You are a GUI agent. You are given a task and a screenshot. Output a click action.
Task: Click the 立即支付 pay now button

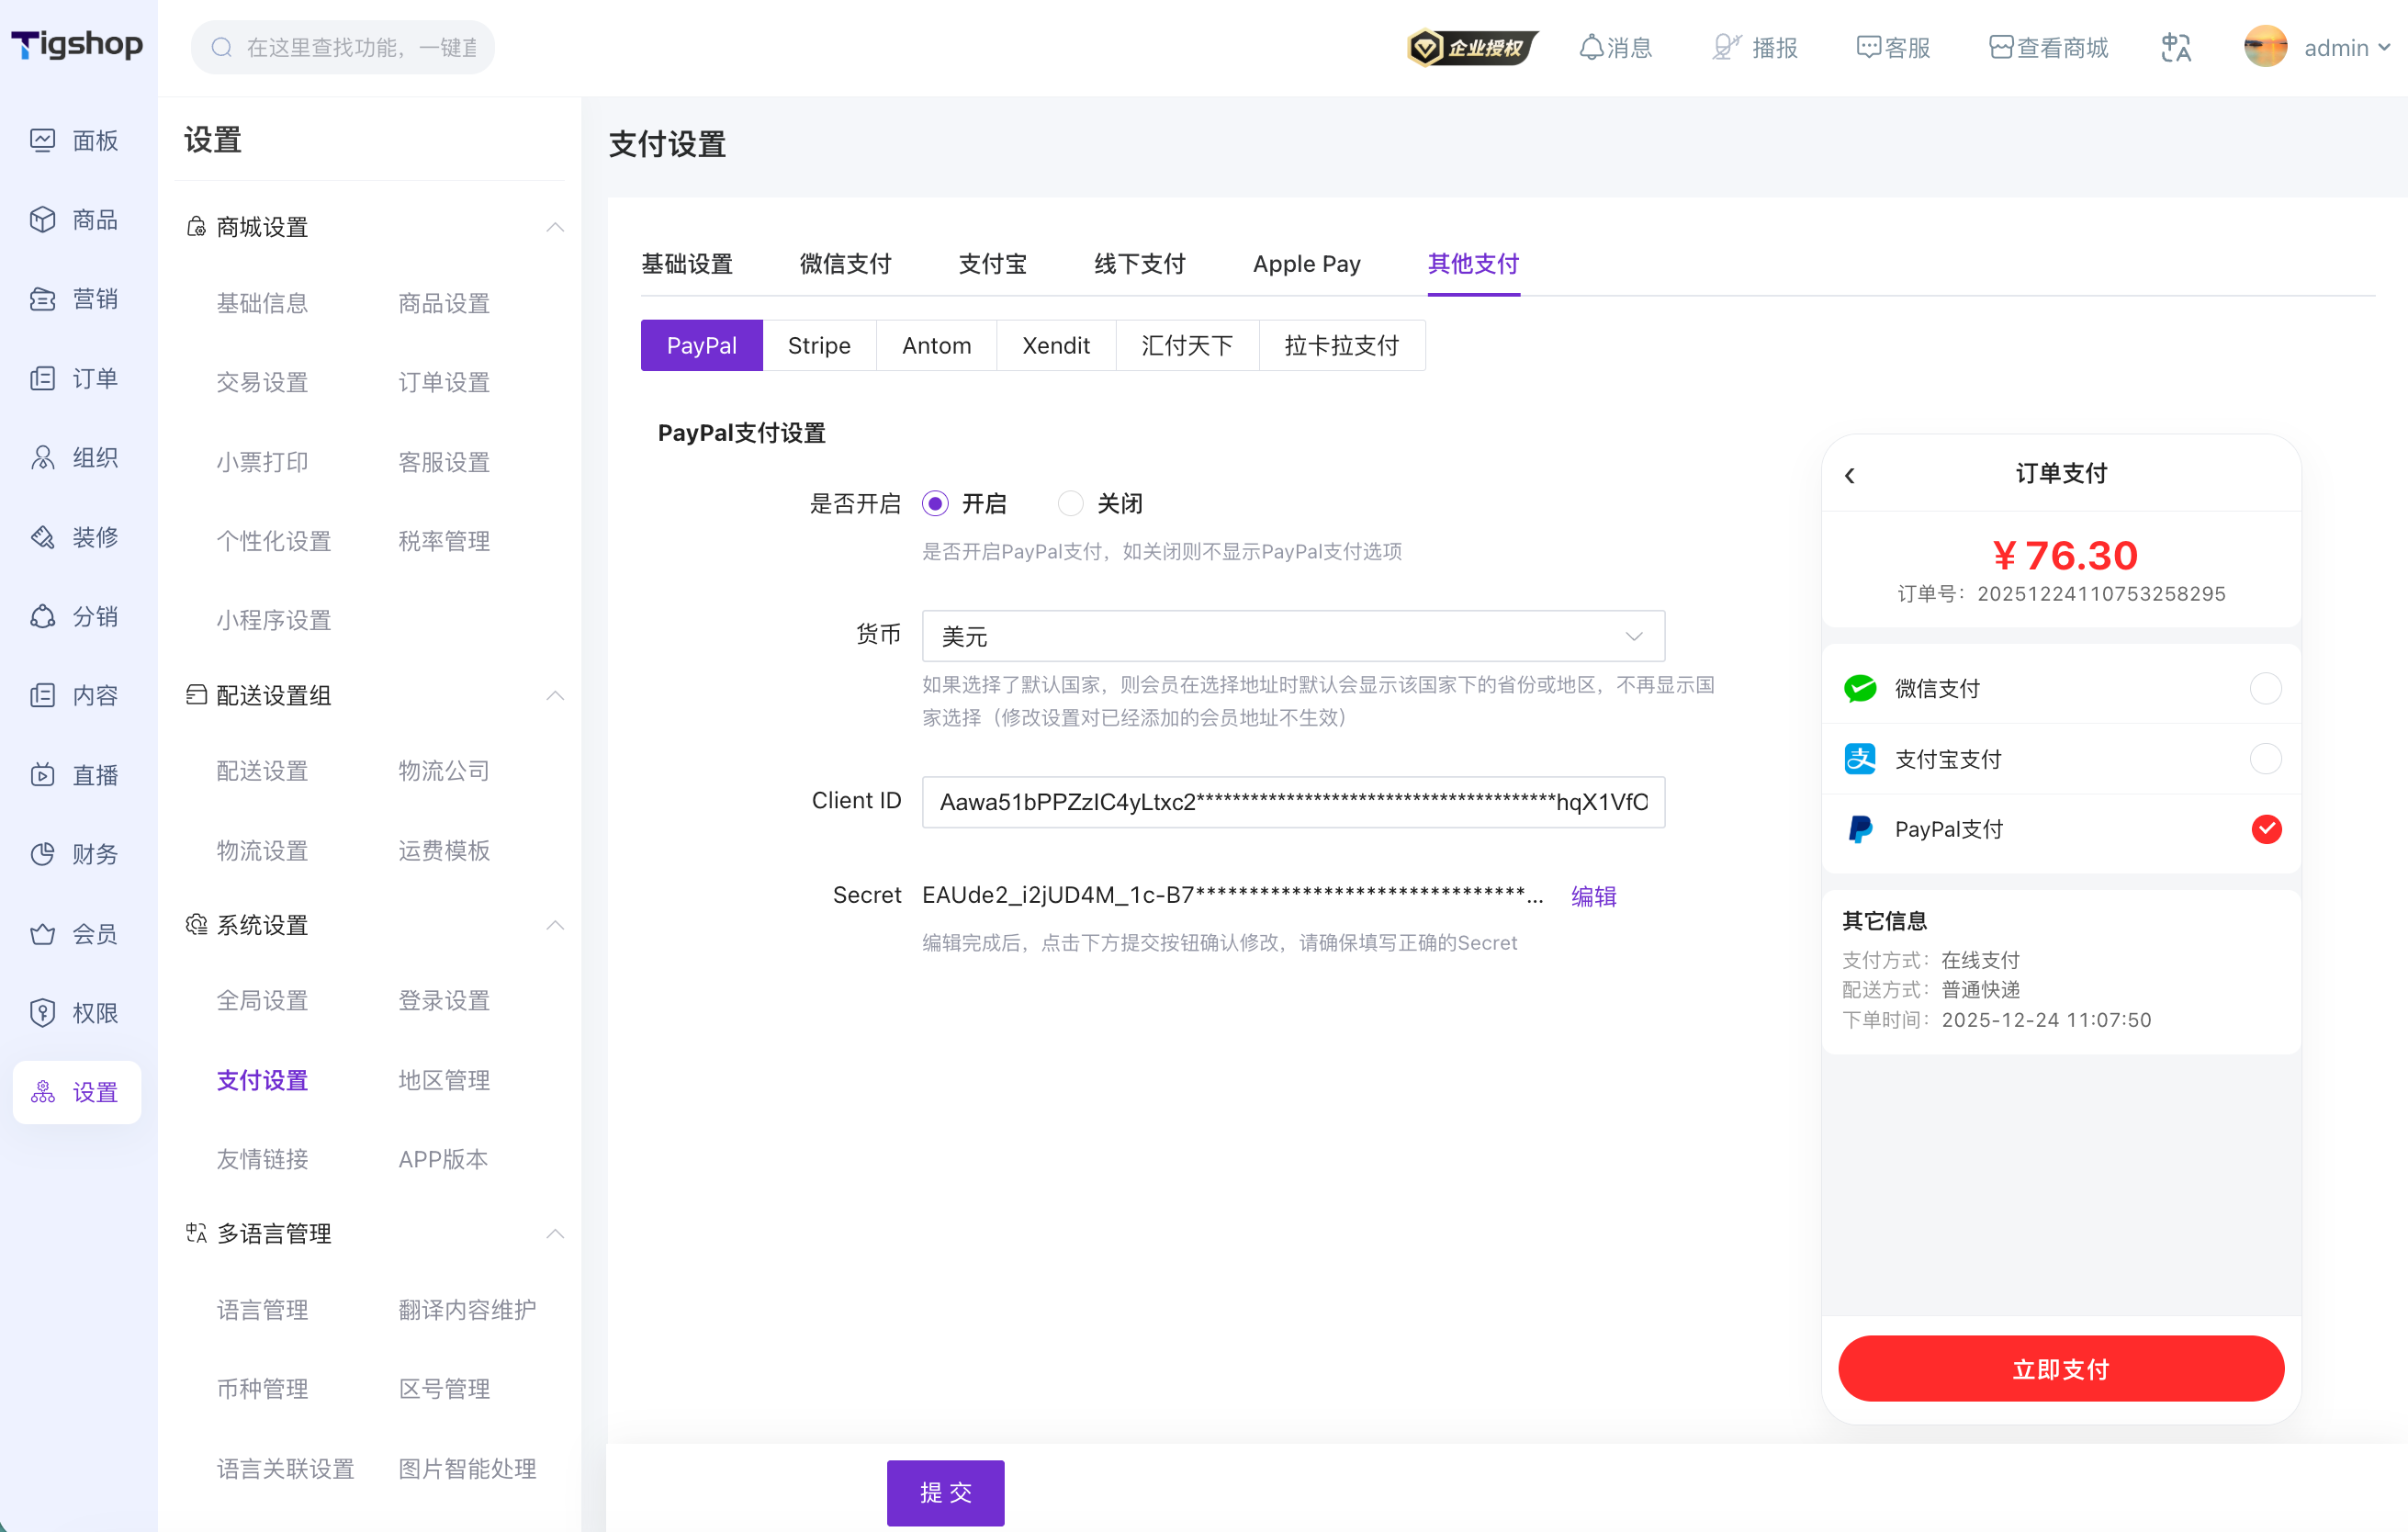[2061, 1369]
